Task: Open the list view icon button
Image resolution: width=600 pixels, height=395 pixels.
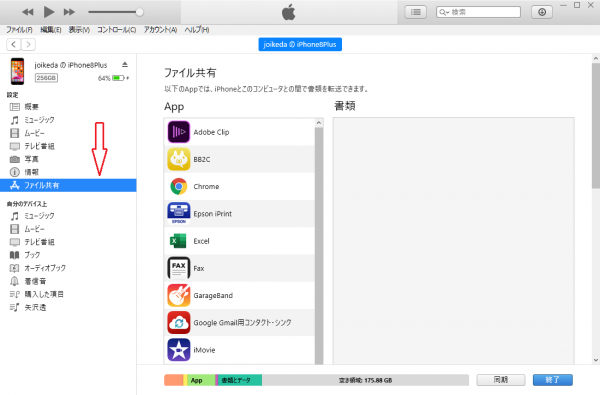Action: coord(416,12)
